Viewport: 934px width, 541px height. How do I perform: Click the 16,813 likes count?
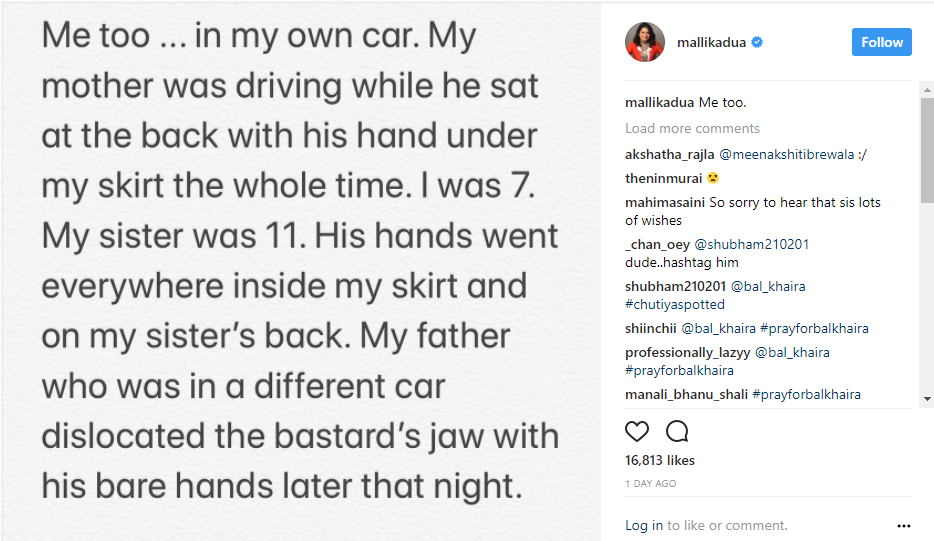pos(660,461)
